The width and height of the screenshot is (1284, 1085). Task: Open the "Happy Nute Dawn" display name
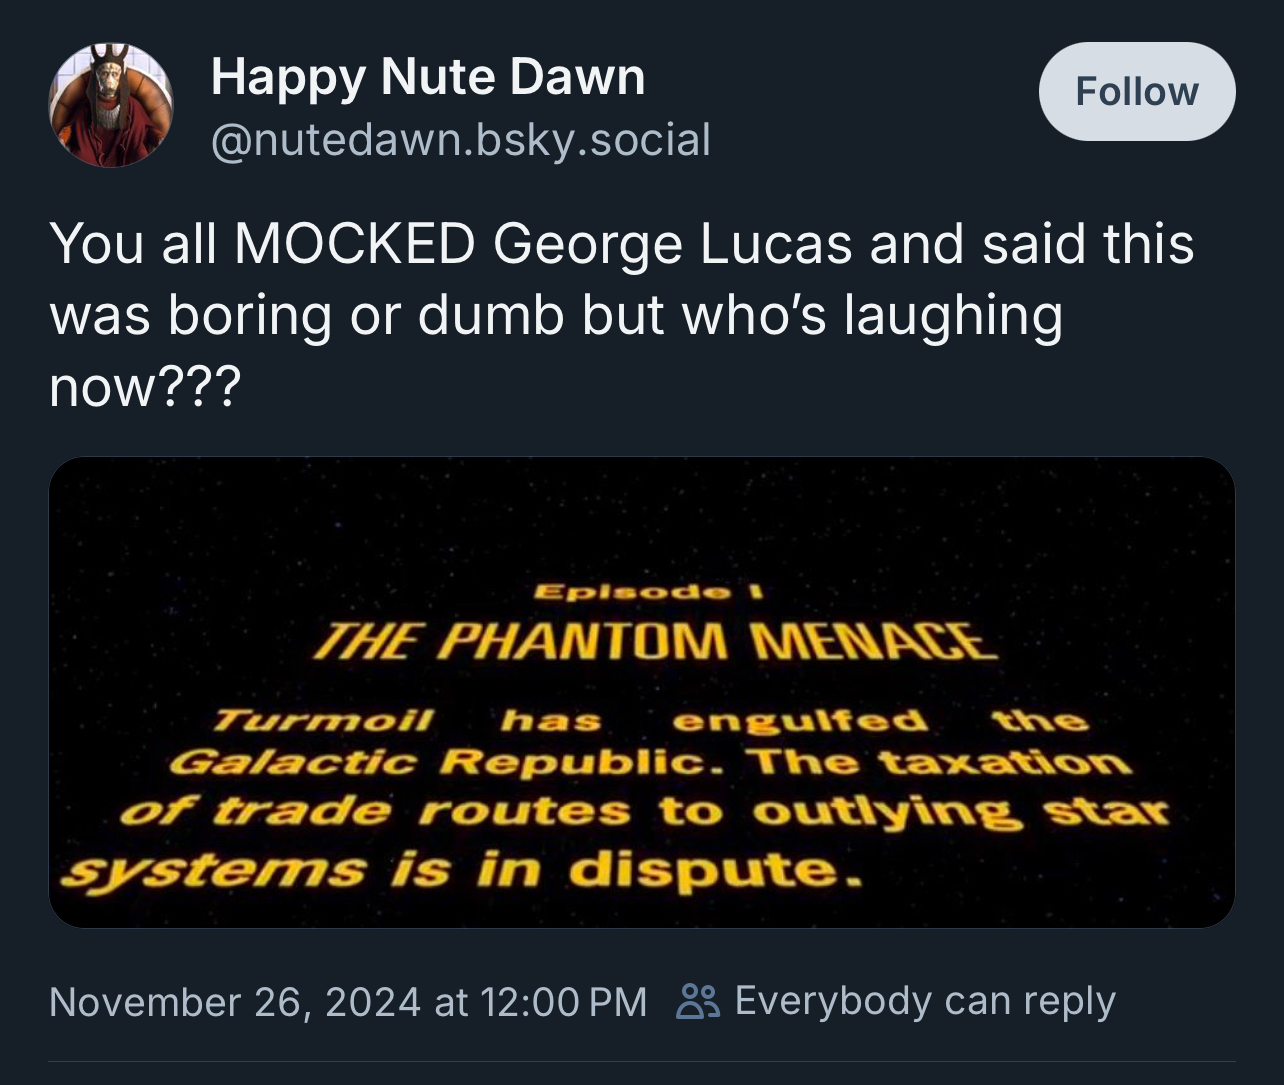pyautogui.click(x=428, y=77)
